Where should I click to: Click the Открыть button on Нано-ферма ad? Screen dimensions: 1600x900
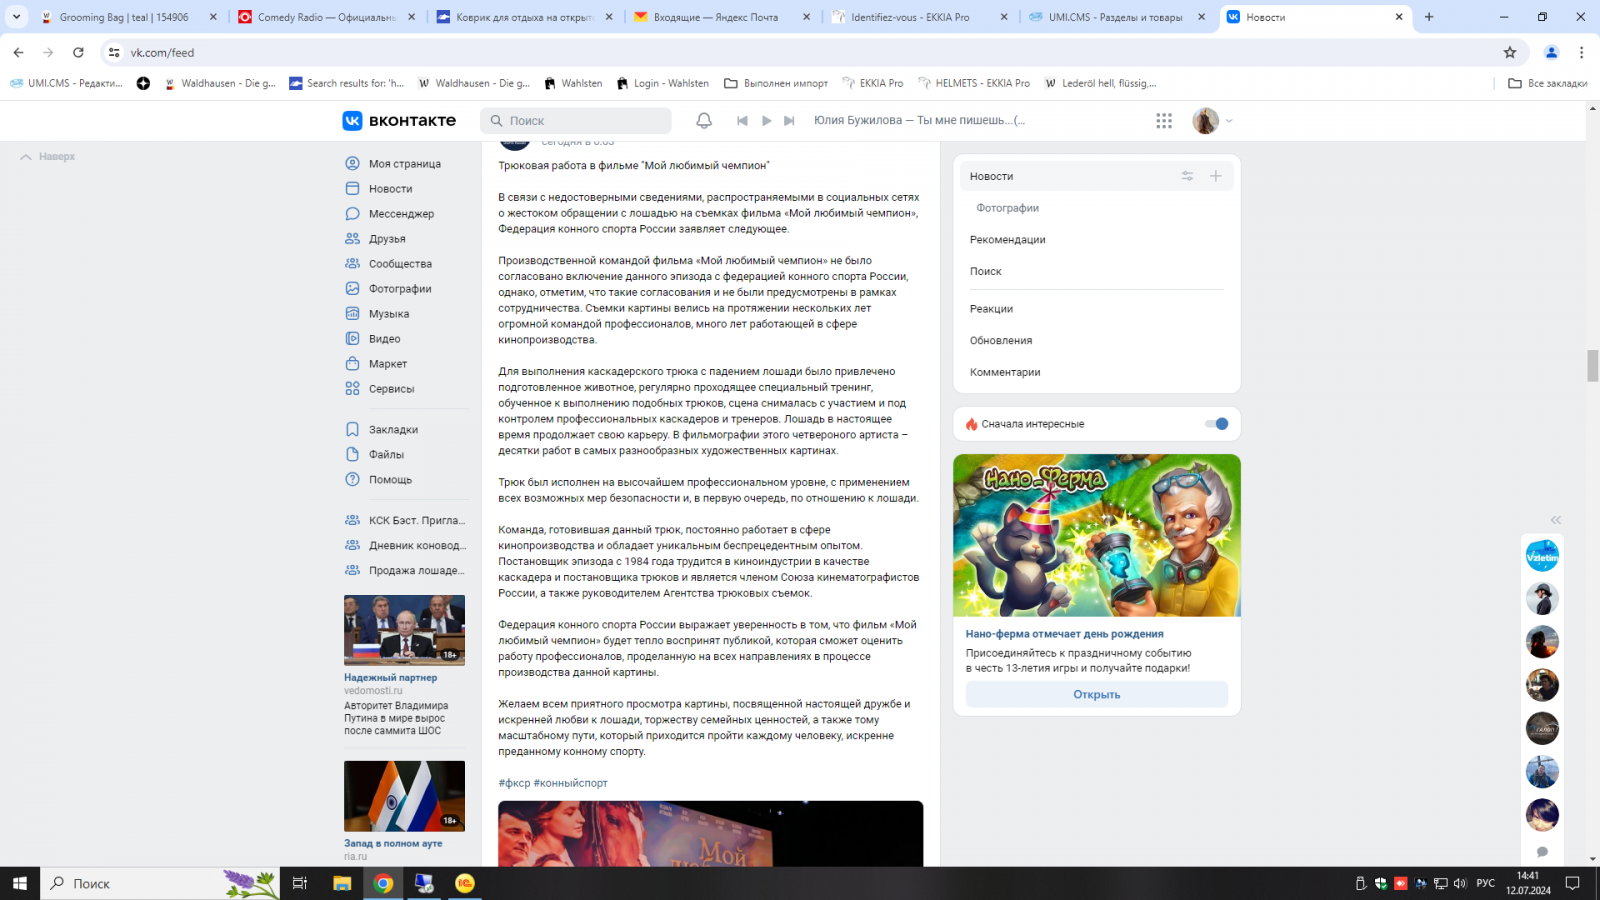pyautogui.click(x=1096, y=695)
